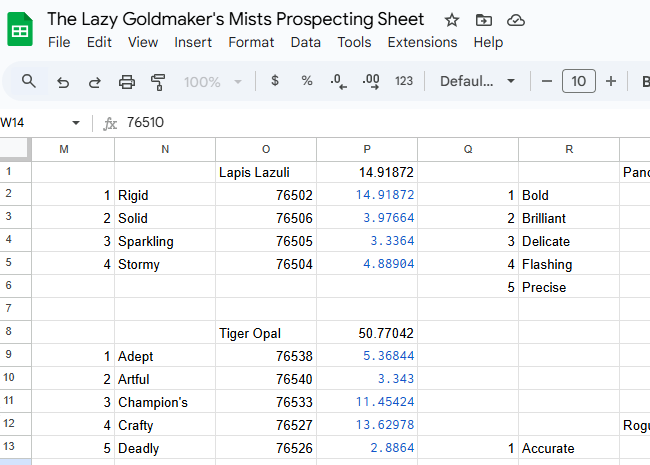Viewport: 650px width, 465px height.
Task: Select row 1 header
Action: click(15, 172)
